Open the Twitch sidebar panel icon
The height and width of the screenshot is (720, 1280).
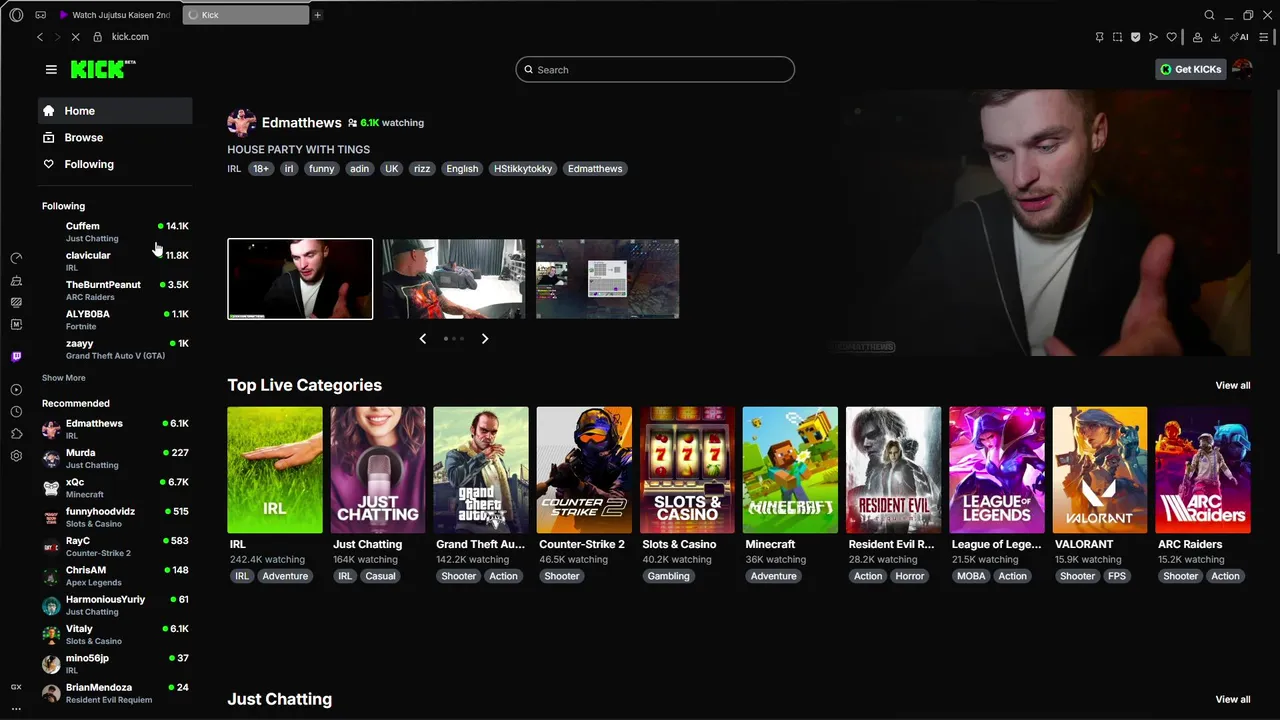point(16,357)
